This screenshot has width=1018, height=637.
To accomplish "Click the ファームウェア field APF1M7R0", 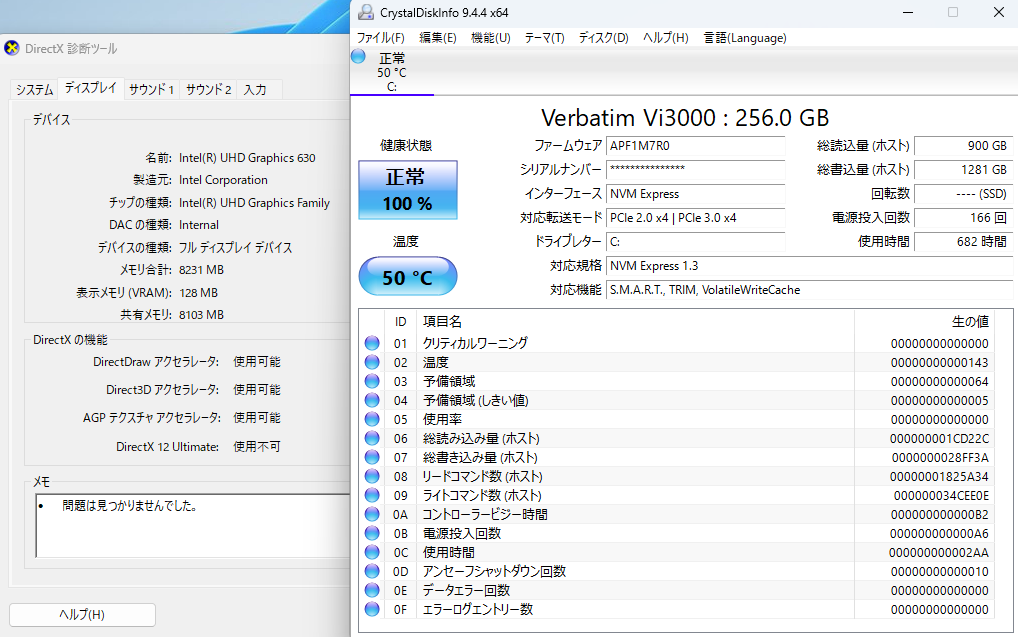I will click(x=695, y=146).
